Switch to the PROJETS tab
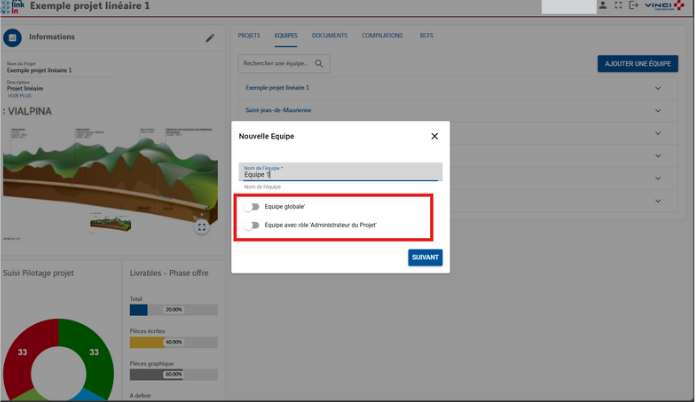 point(249,36)
